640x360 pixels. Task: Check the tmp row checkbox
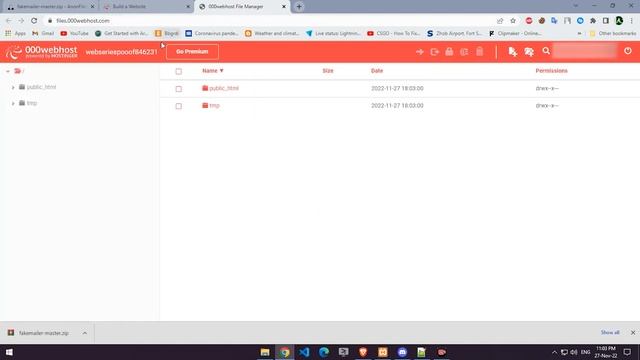pos(178,106)
